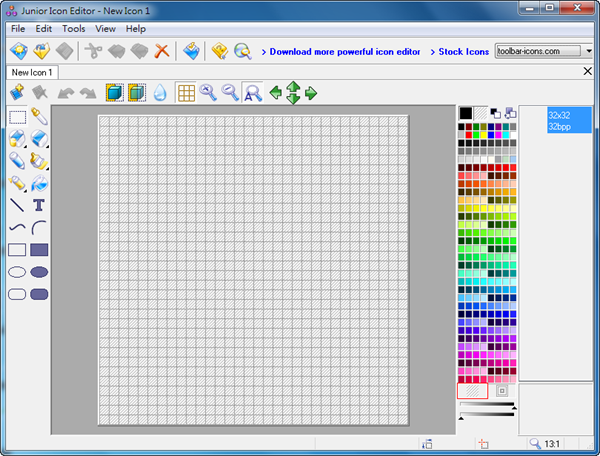Select the filled ellipse shape tool
The image size is (600, 456).
pyautogui.click(x=40, y=272)
